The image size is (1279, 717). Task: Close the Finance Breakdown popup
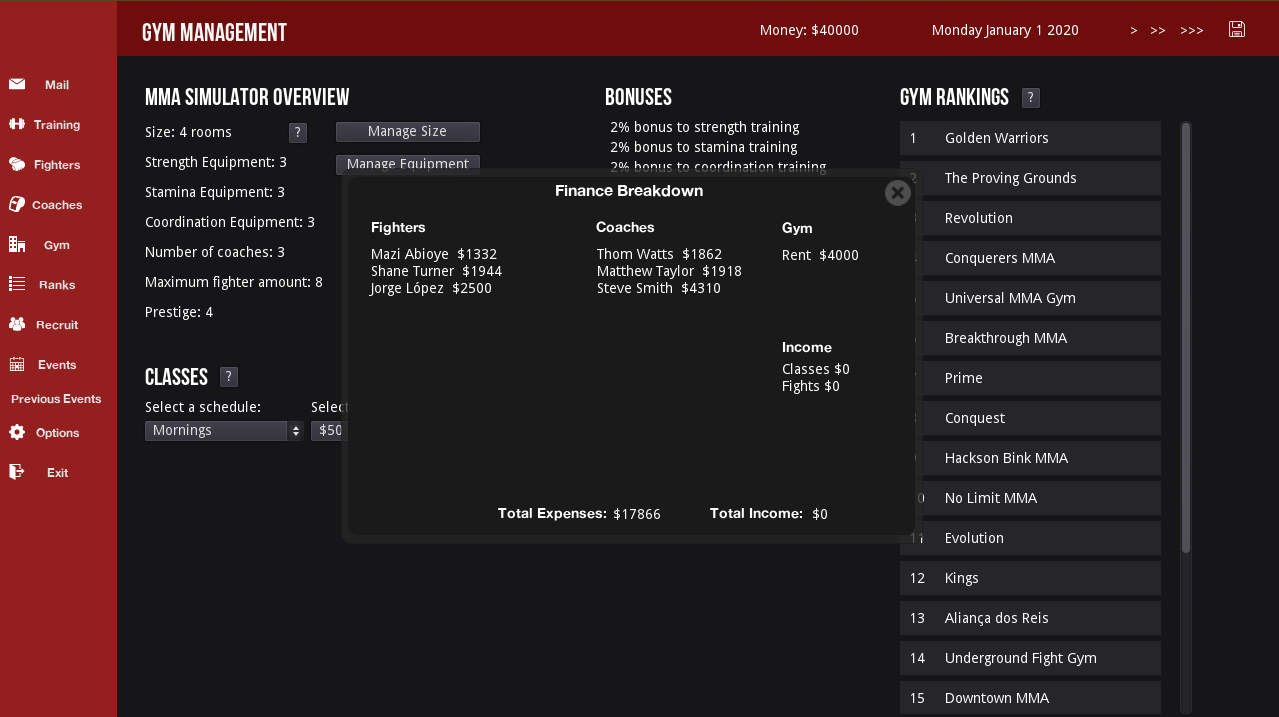tap(897, 192)
